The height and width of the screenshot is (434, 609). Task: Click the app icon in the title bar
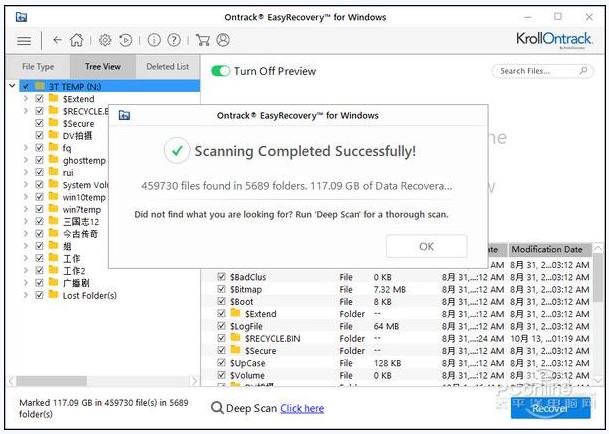pos(21,17)
